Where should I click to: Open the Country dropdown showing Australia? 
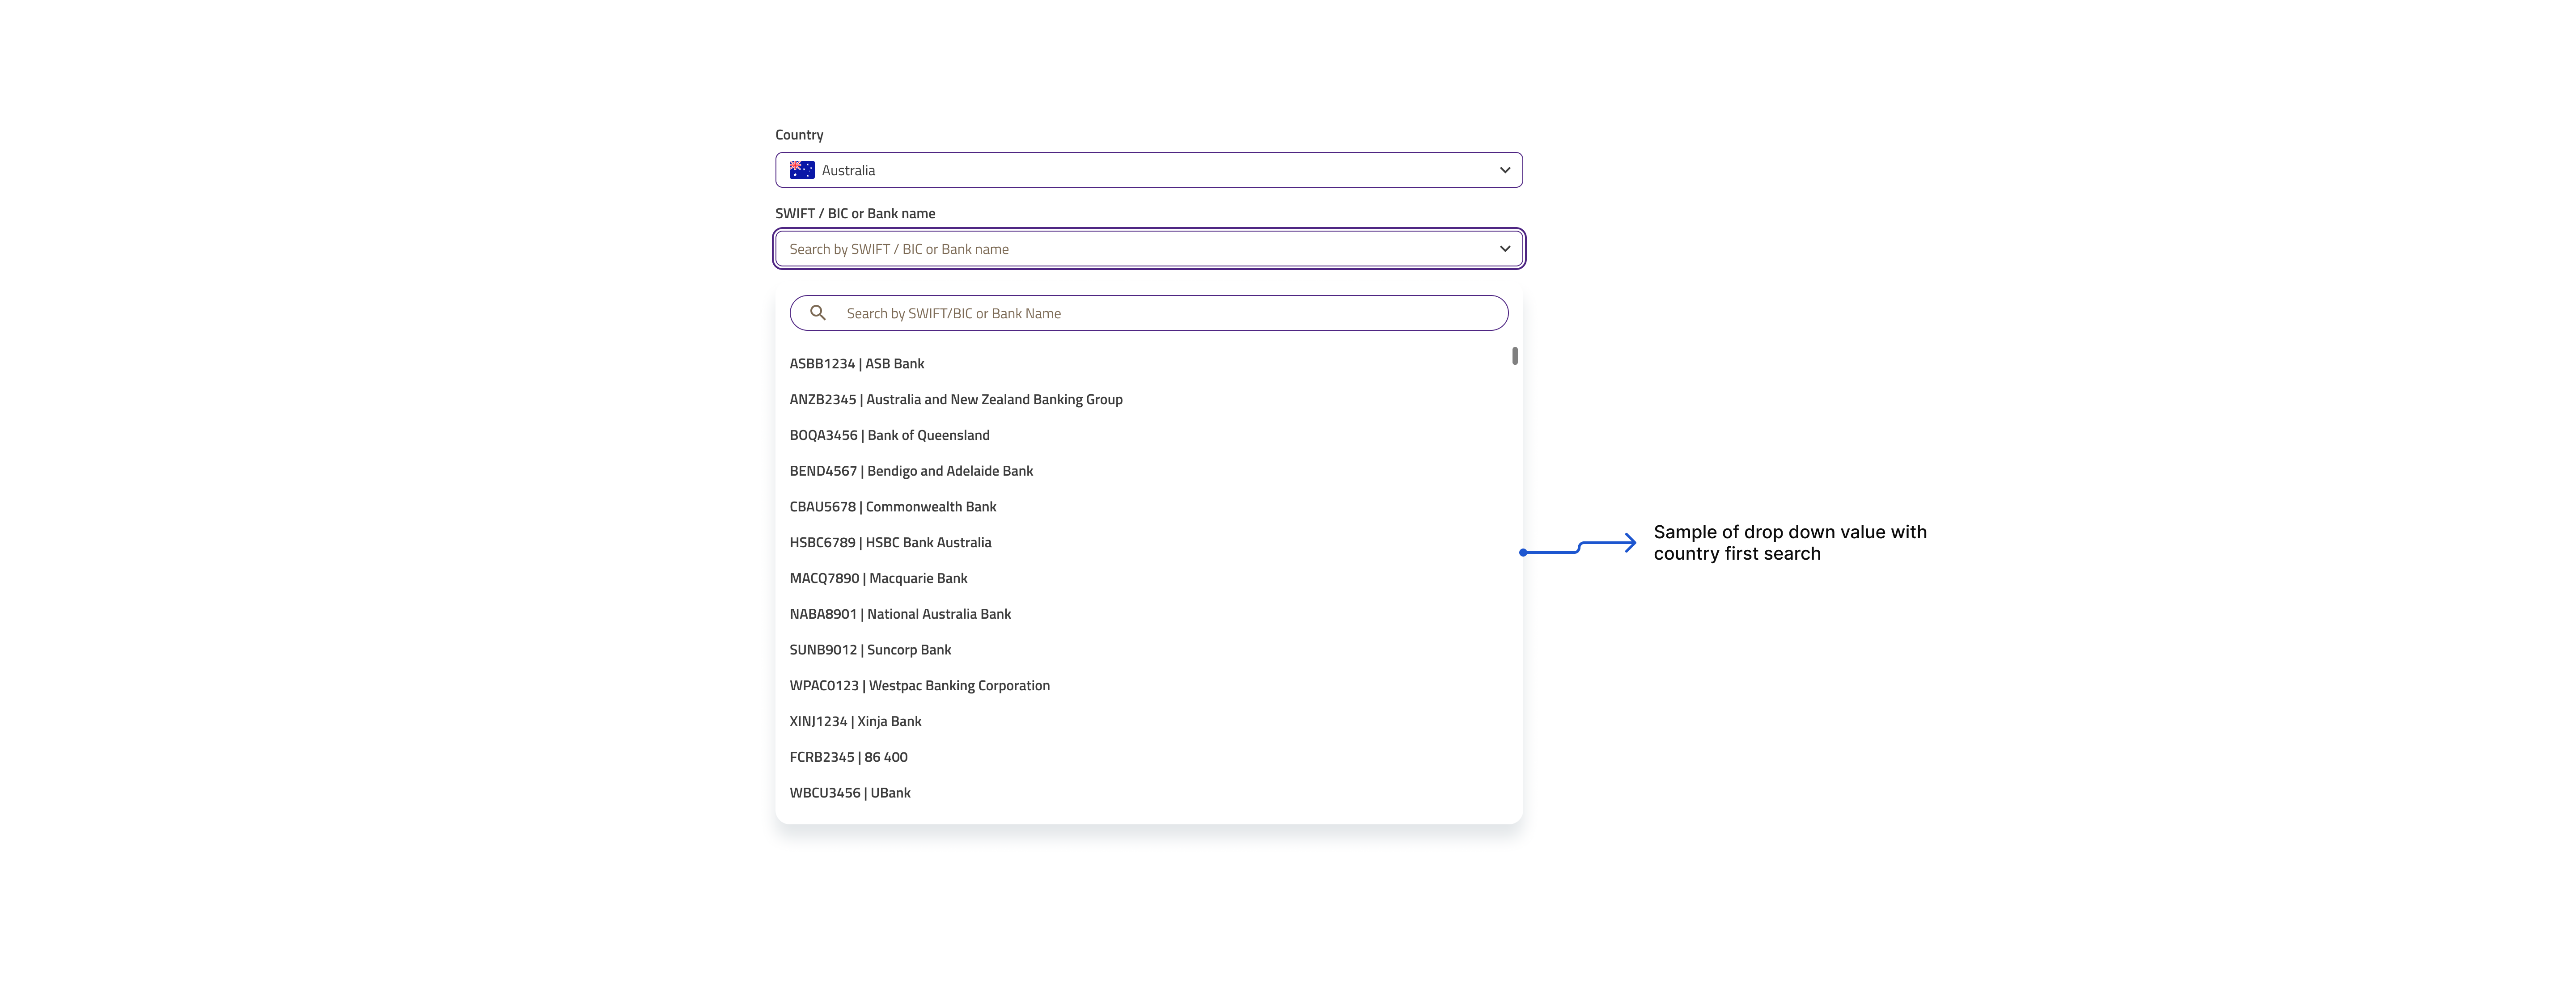pyautogui.click(x=1148, y=170)
